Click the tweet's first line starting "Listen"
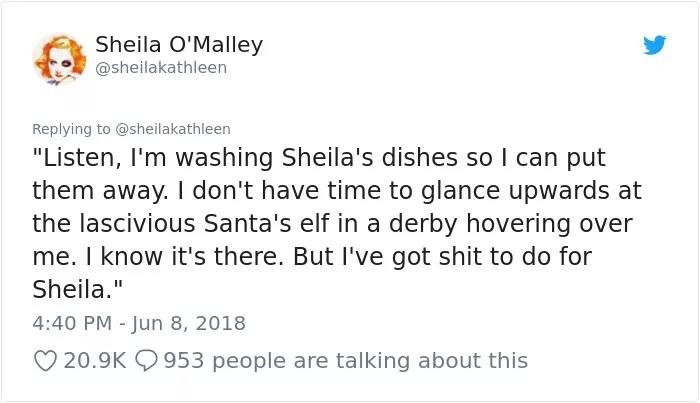The image size is (700, 403). [320, 158]
